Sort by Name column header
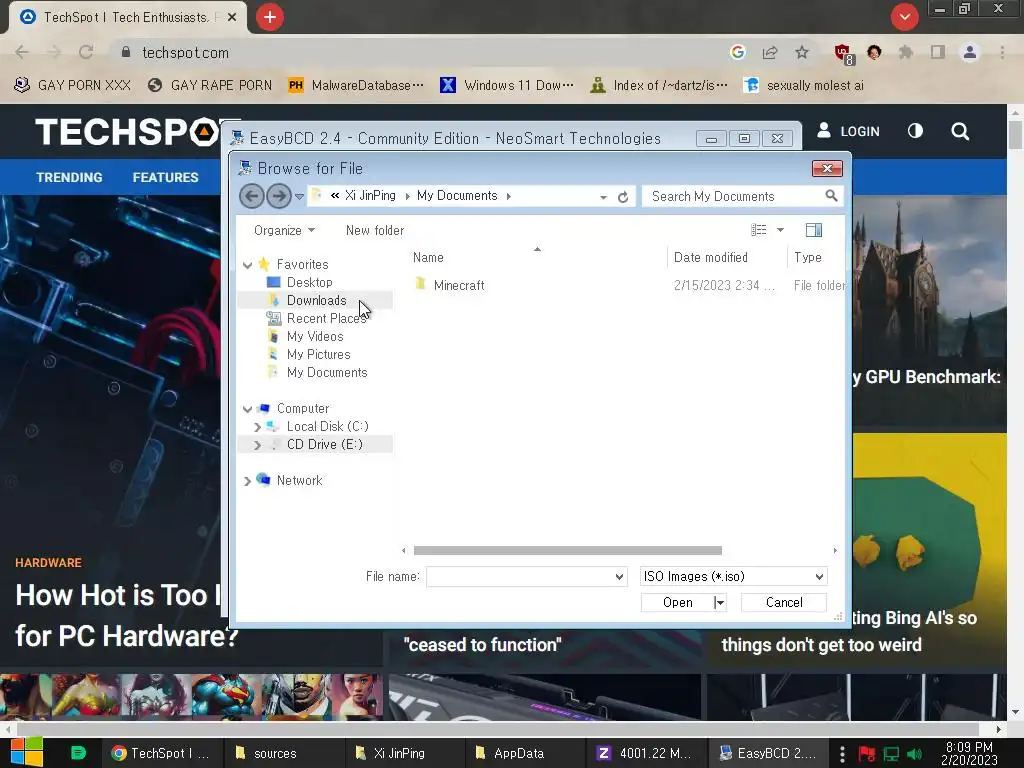1024x768 pixels. [428, 257]
